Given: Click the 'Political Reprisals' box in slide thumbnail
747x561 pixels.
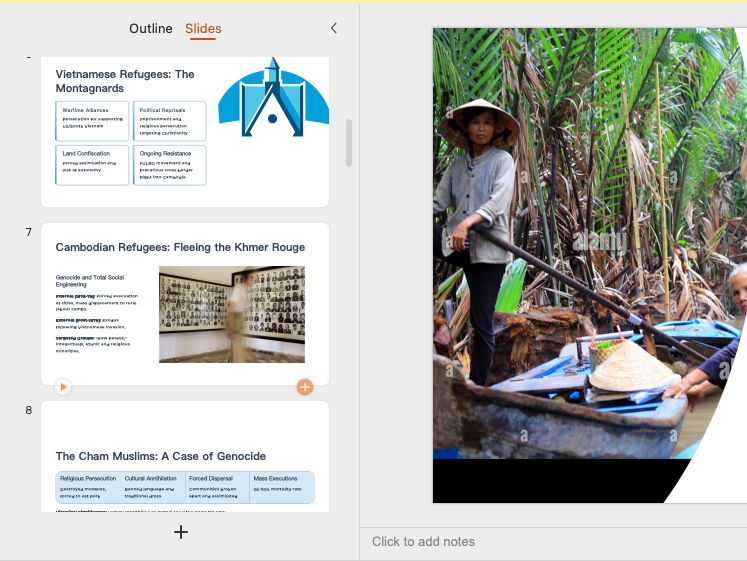Looking at the screenshot, I should pos(170,121).
